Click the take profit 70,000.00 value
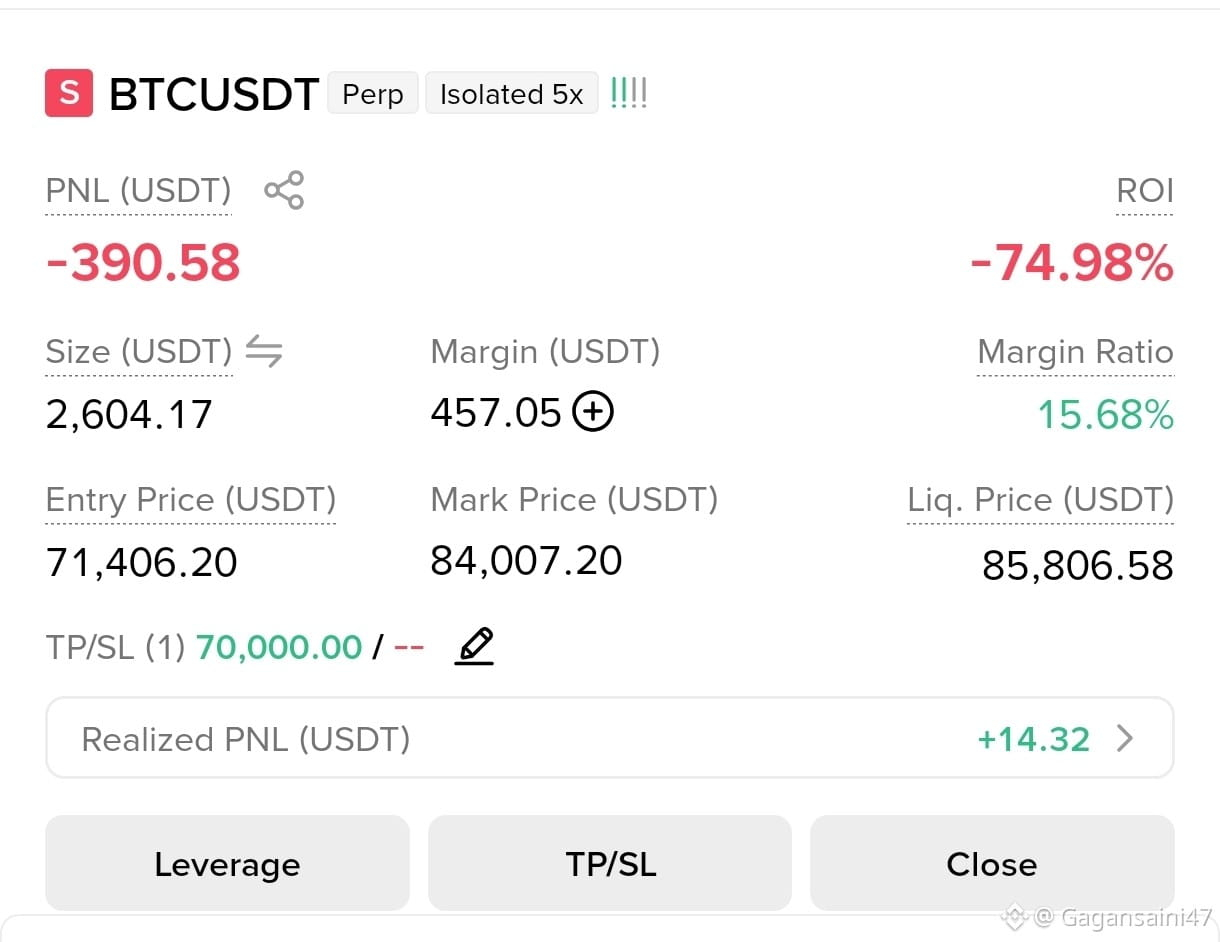Image resolution: width=1220 pixels, height=942 pixels. tap(279, 648)
